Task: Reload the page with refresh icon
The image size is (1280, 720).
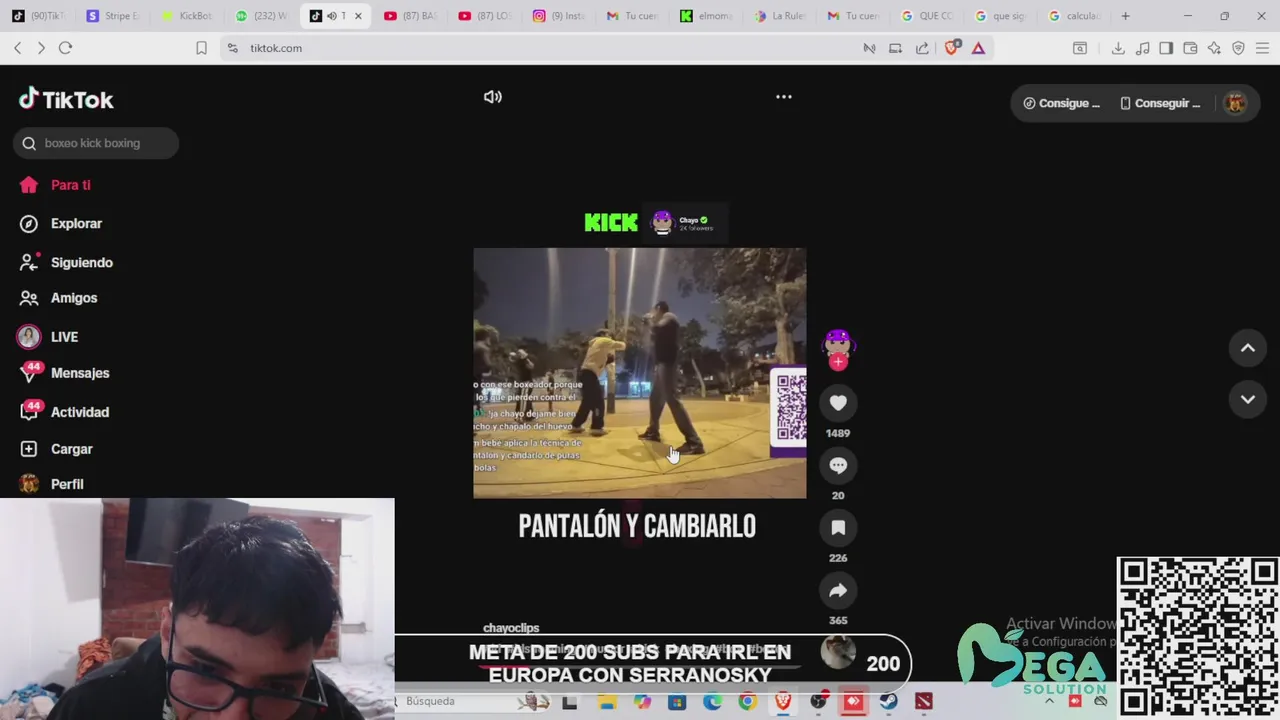Action: [x=65, y=48]
